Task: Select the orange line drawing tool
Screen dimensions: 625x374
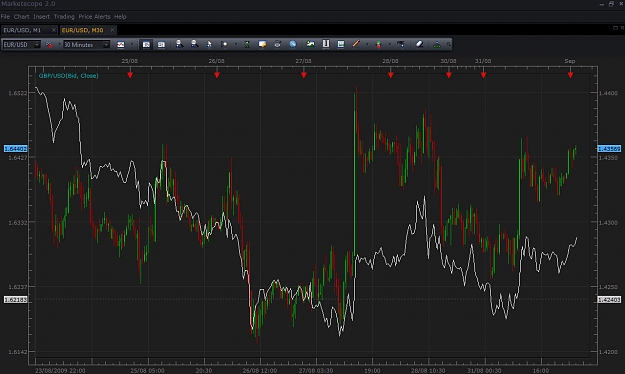Action: pyautogui.click(x=356, y=44)
